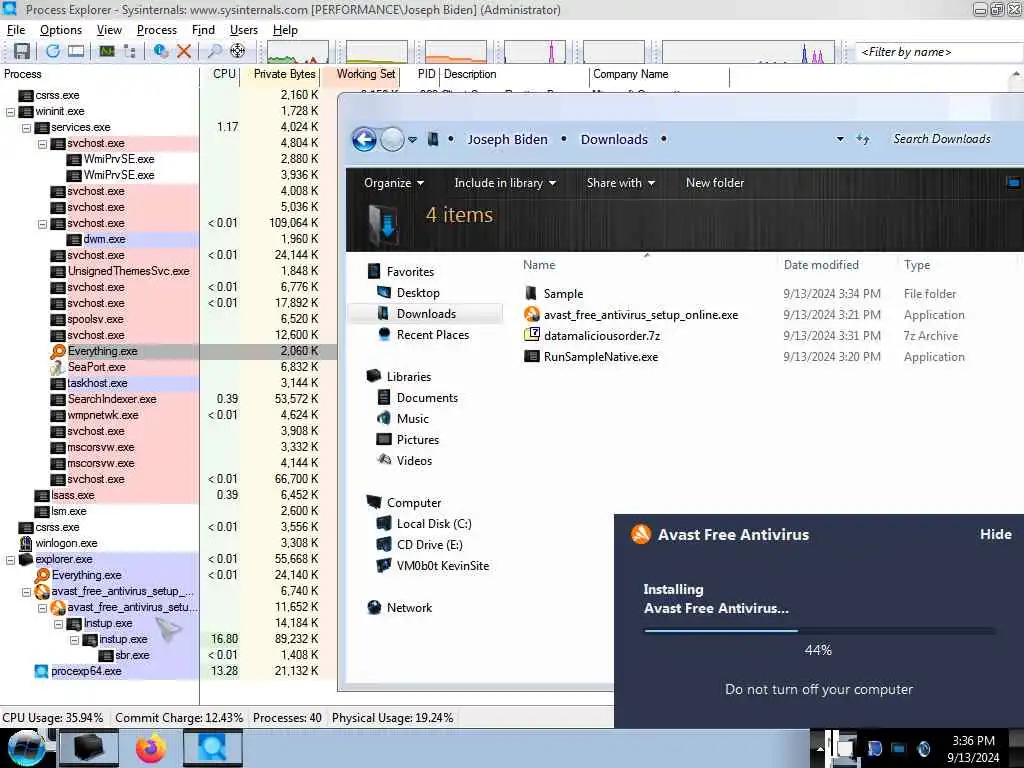Open the Organize dropdown
1024x768 pixels.
pos(394,184)
